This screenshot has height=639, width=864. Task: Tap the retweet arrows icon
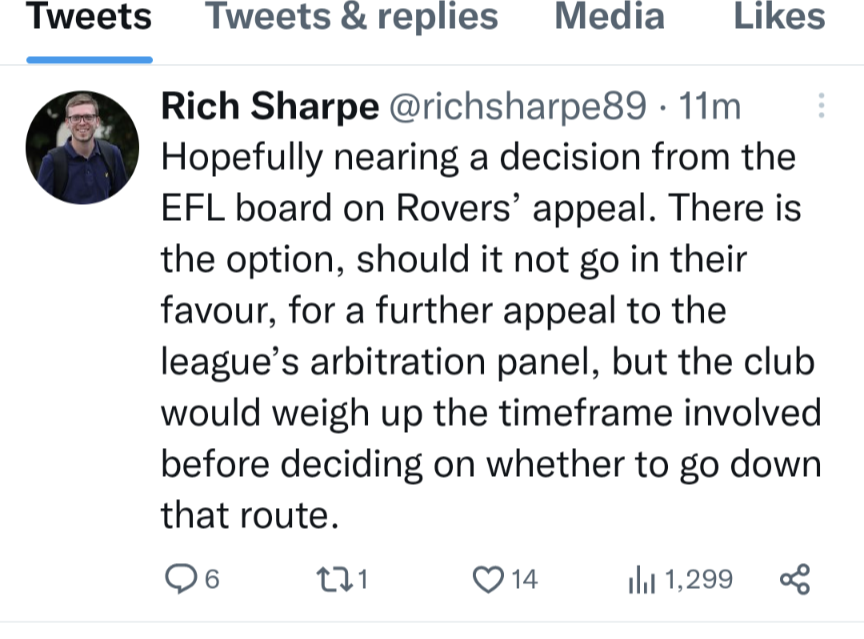(x=334, y=580)
